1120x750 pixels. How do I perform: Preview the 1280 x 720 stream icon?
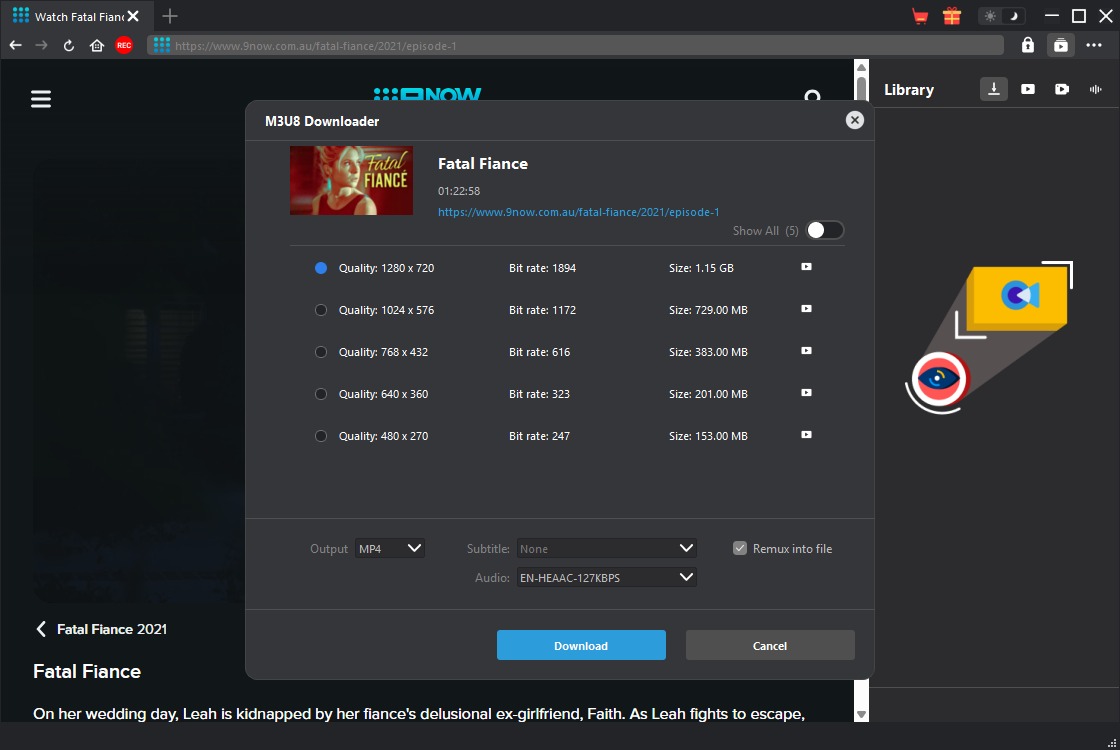point(806,267)
